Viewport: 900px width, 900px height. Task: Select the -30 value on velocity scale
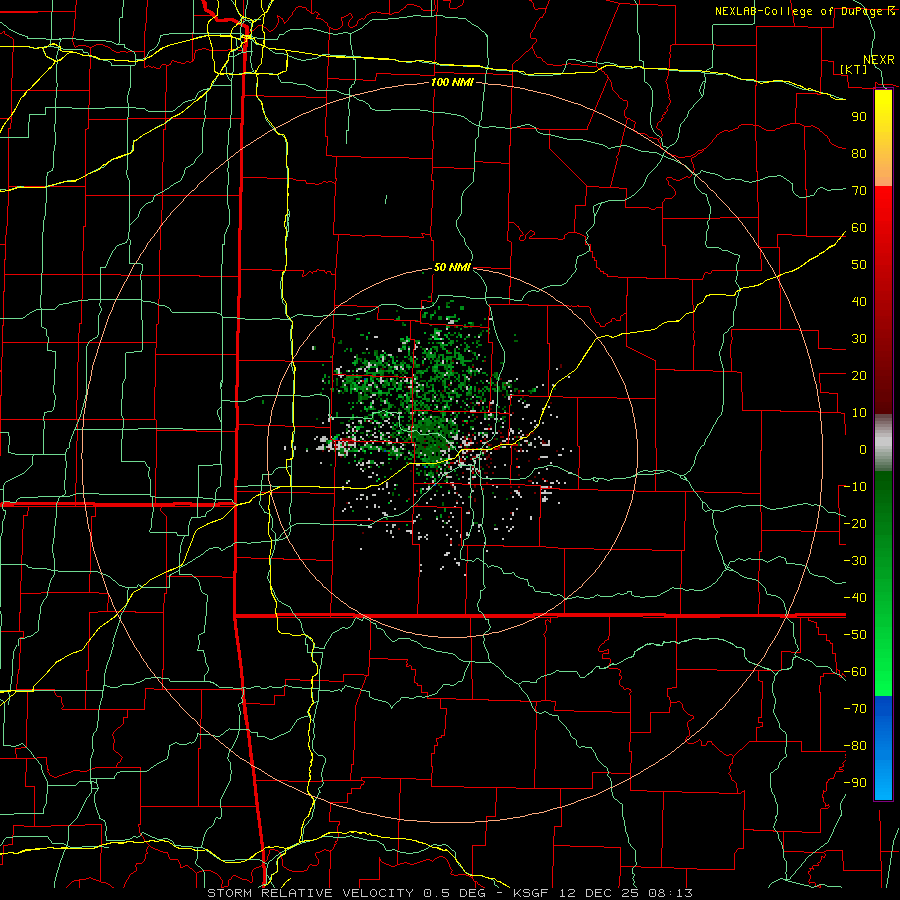click(x=855, y=561)
